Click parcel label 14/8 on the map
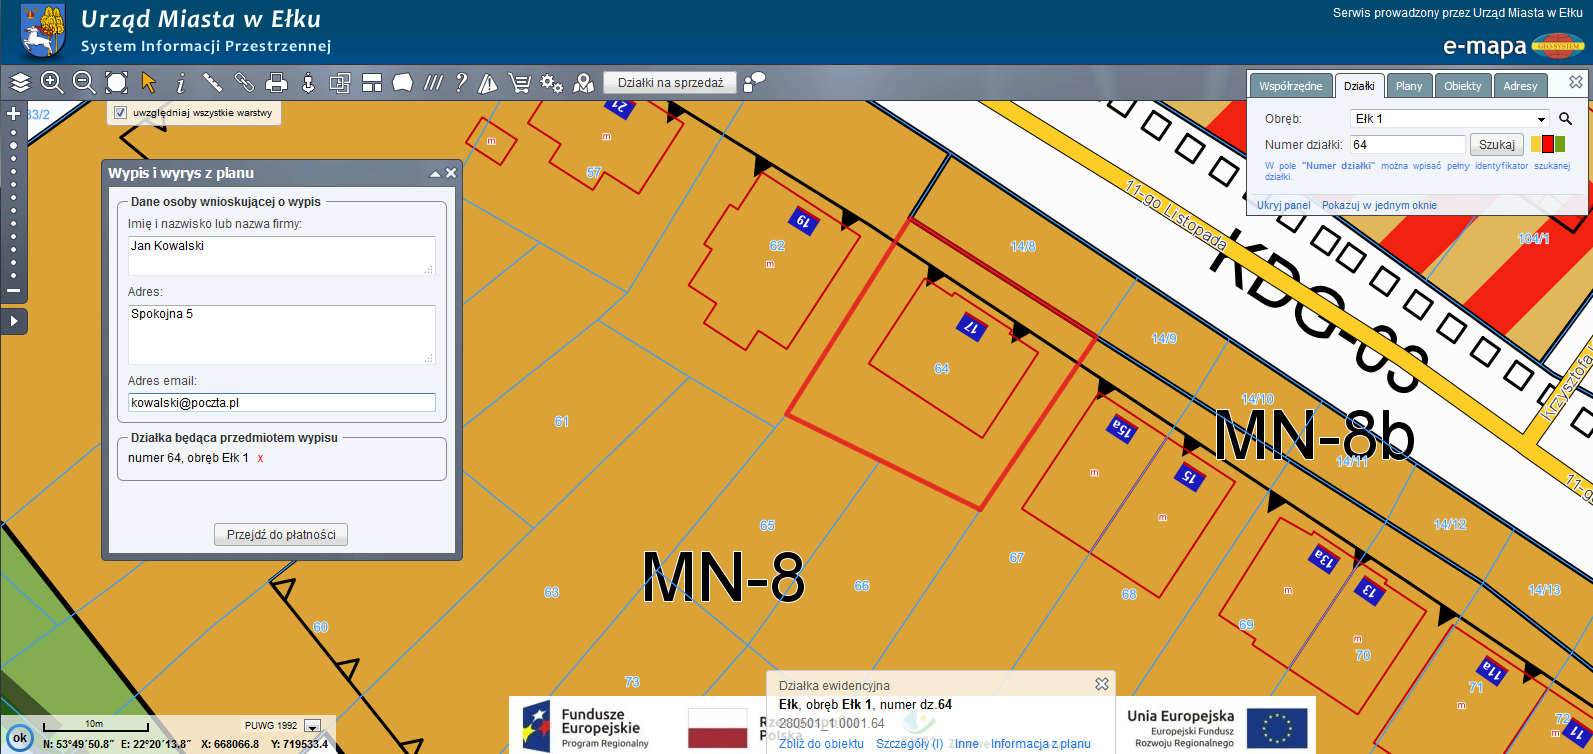The image size is (1593, 754). click(x=1023, y=246)
